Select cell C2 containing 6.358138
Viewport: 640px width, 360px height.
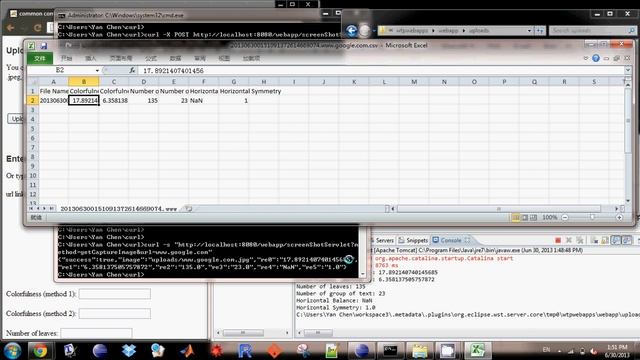pos(114,100)
